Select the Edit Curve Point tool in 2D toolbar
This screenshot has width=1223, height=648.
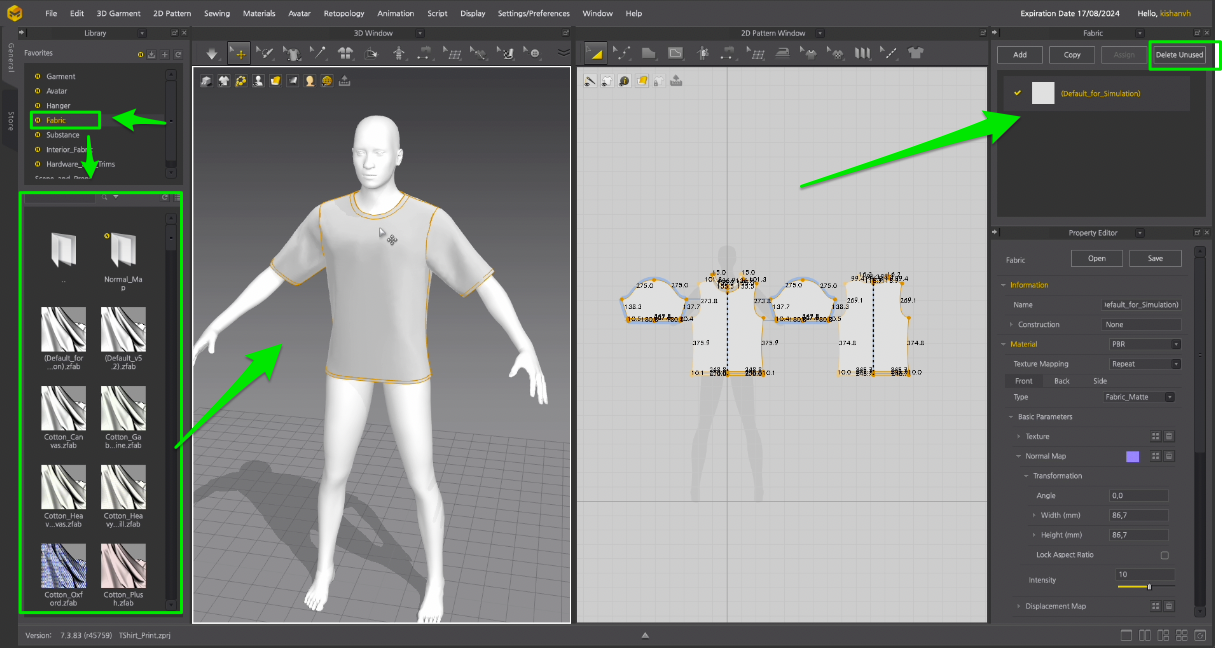pyautogui.click(x=623, y=52)
